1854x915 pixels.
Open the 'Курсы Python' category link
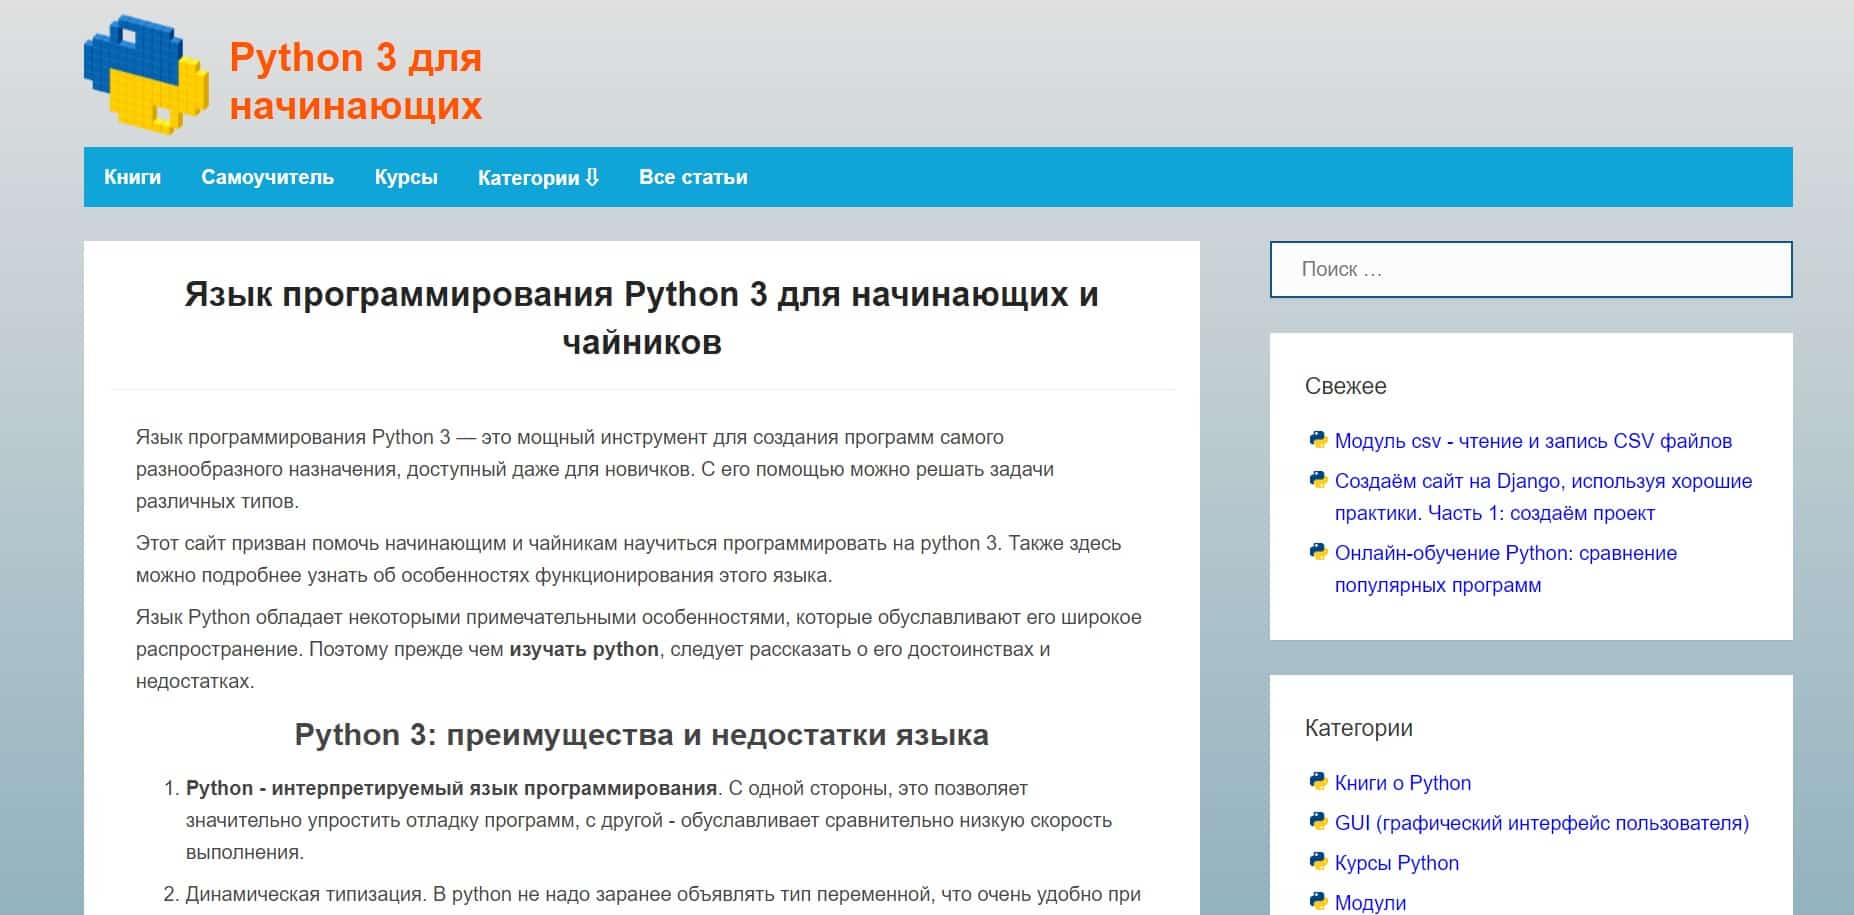(x=1397, y=863)
